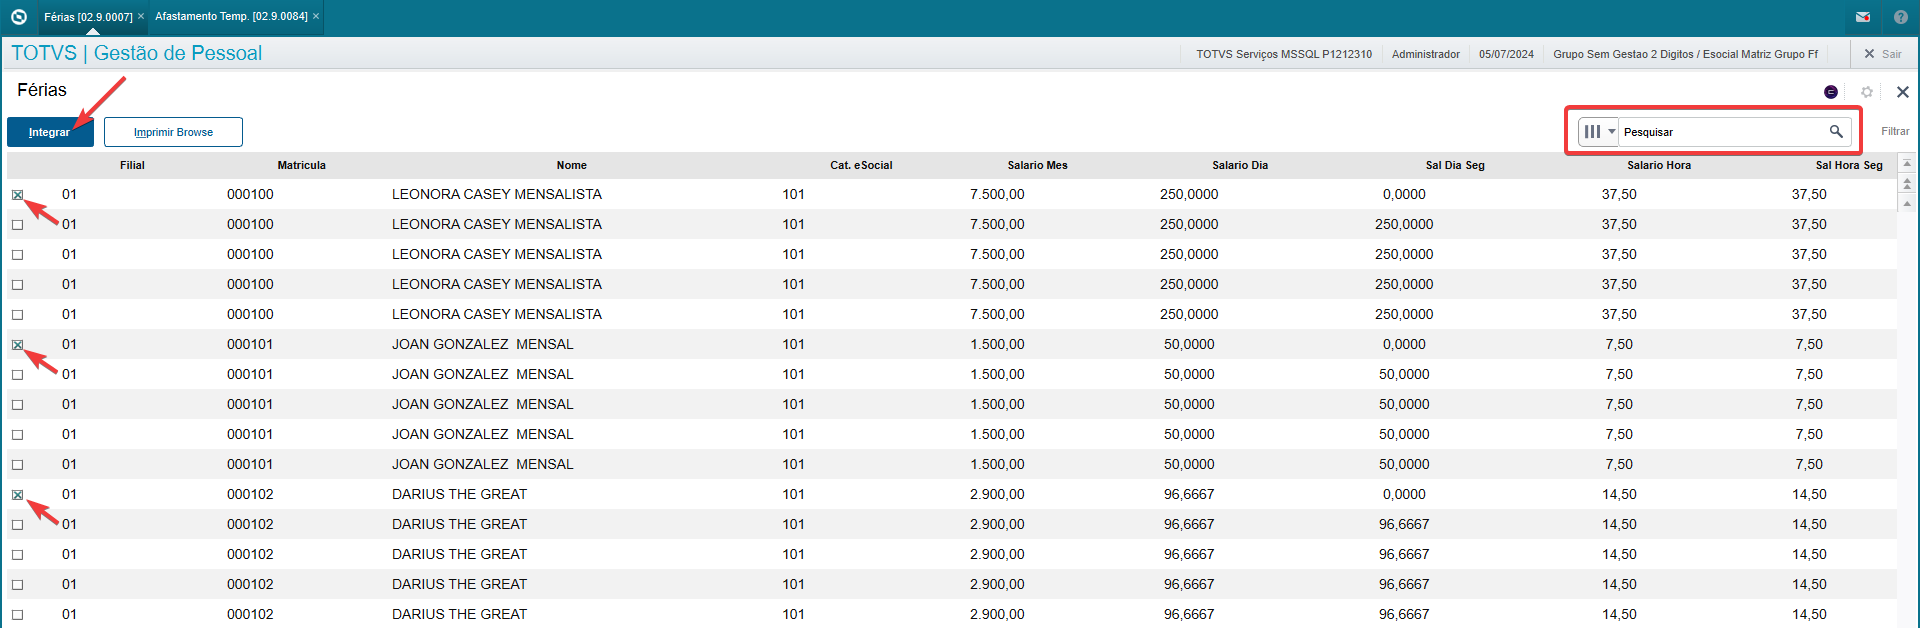The height and width of the screenshot is (628, 1920).
Task: Open the search field dropdown arrow
Action: [1612, 131]
